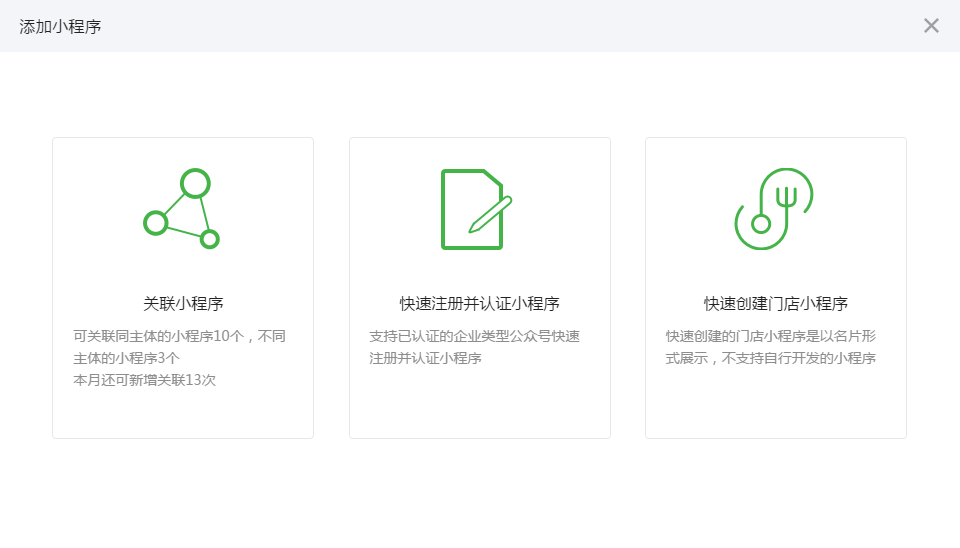
Task: Click the text 本月还可新增关联13次
Action: tap(144, 380)
